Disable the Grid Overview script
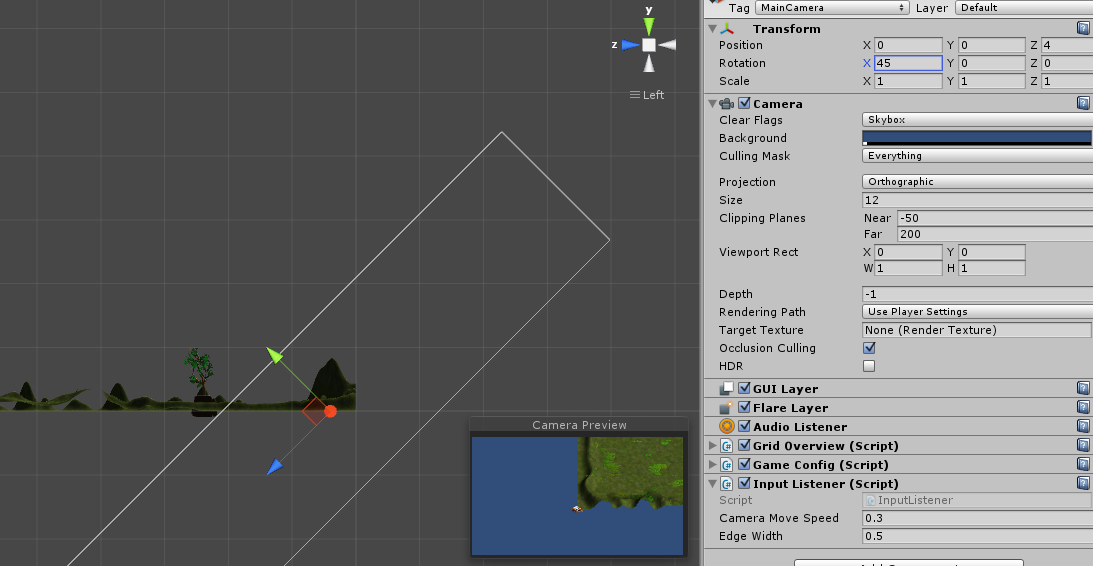Screen dimensions: 1093x566 (x=744, y=445)
